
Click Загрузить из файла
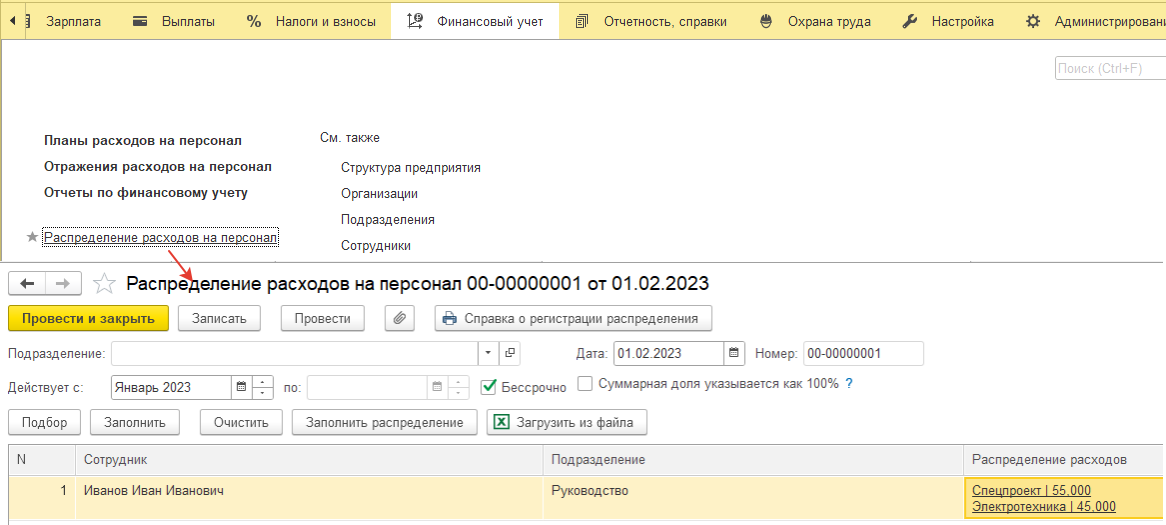567,422
